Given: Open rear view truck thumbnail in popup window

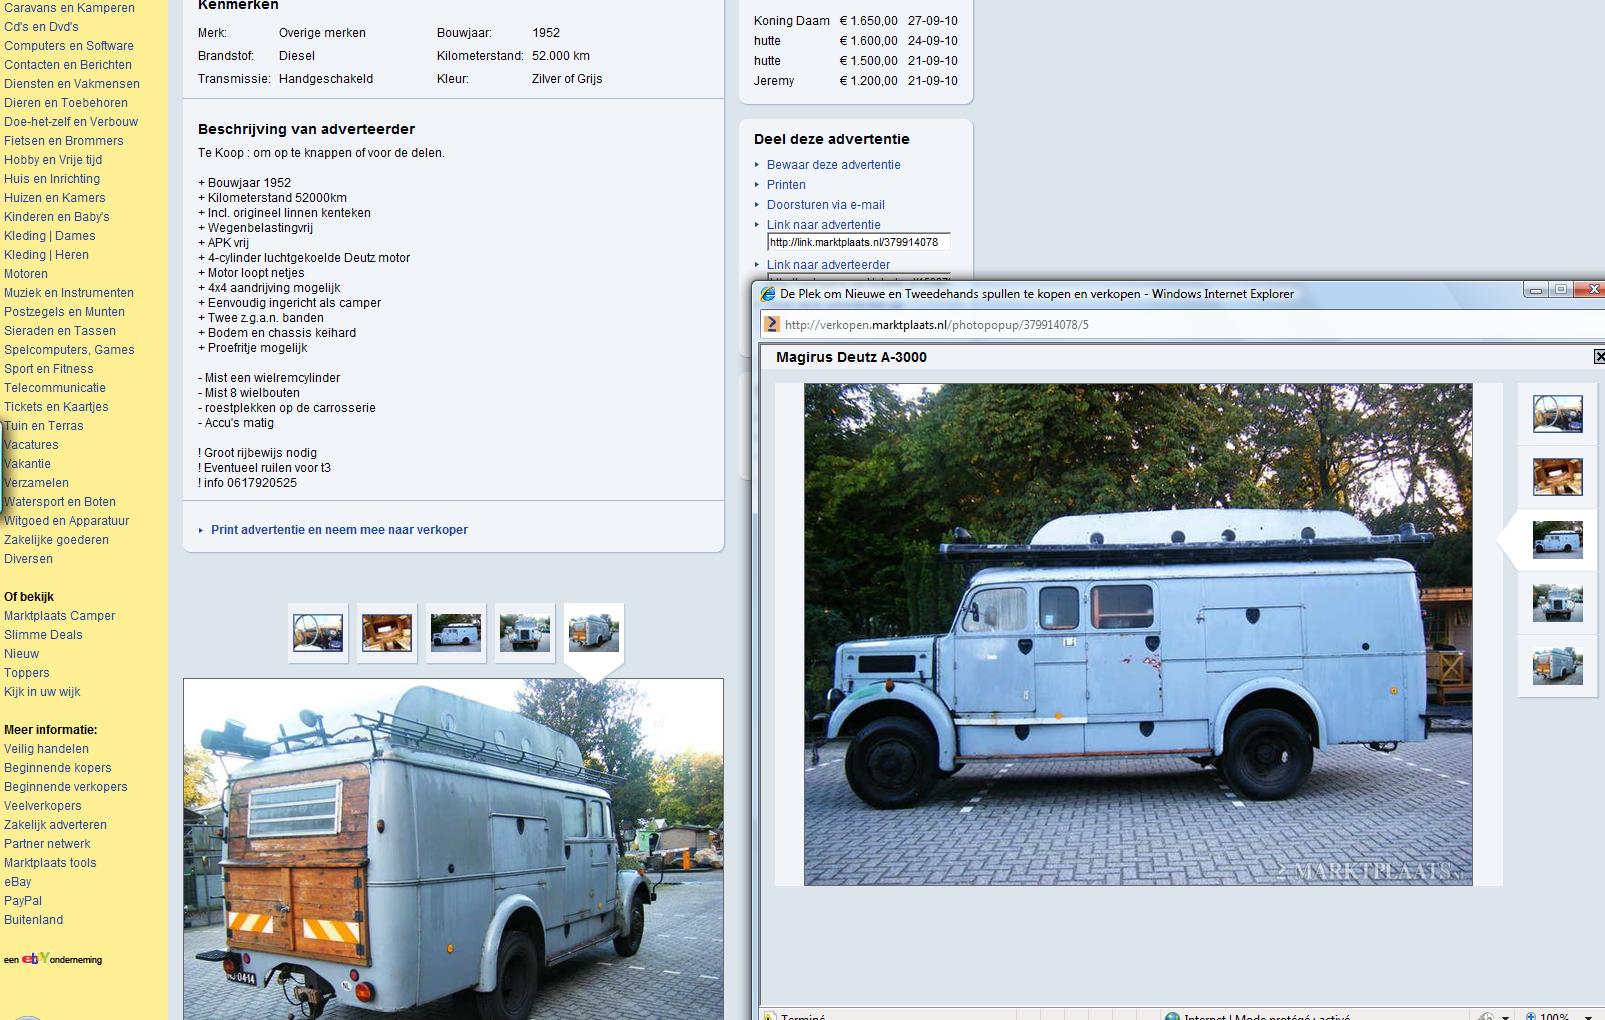Looking at the screenshot, I should 1557,666.
